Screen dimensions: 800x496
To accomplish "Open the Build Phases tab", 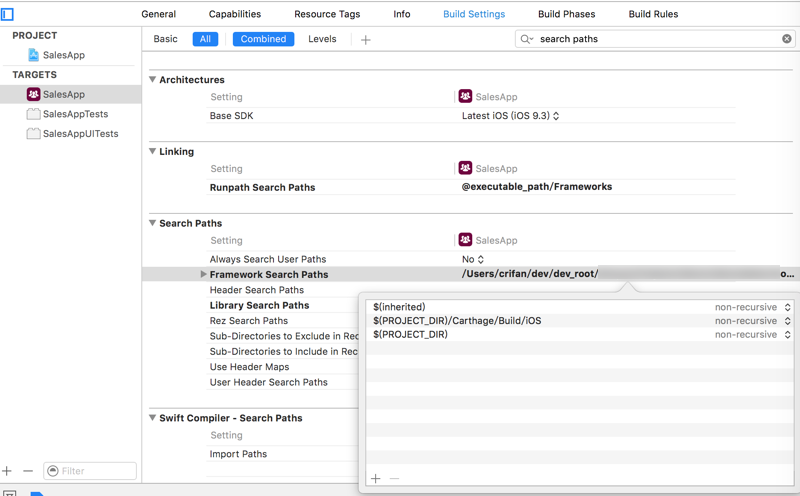I will (x=566, y=14).
